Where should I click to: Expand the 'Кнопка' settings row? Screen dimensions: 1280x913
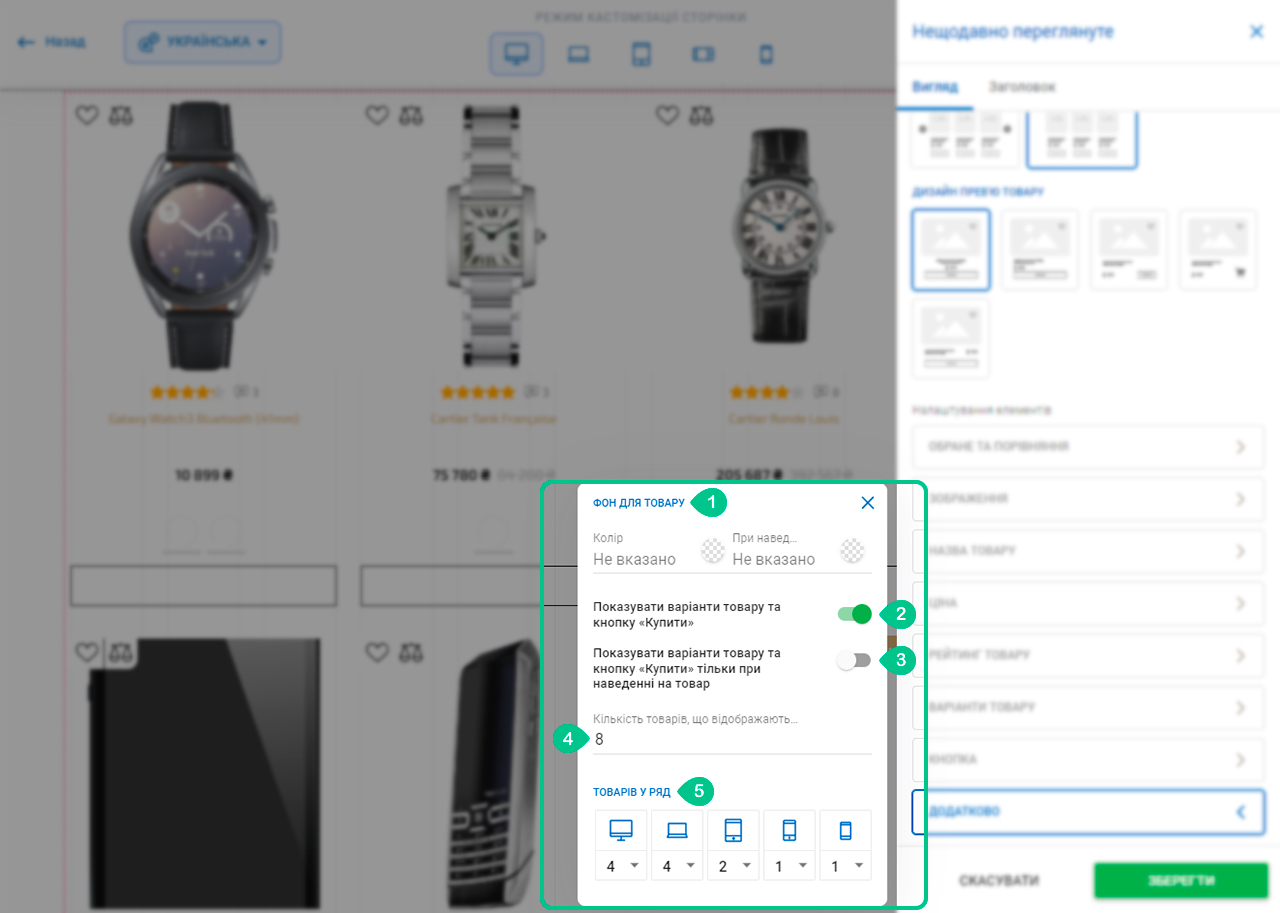[1088, 759]
